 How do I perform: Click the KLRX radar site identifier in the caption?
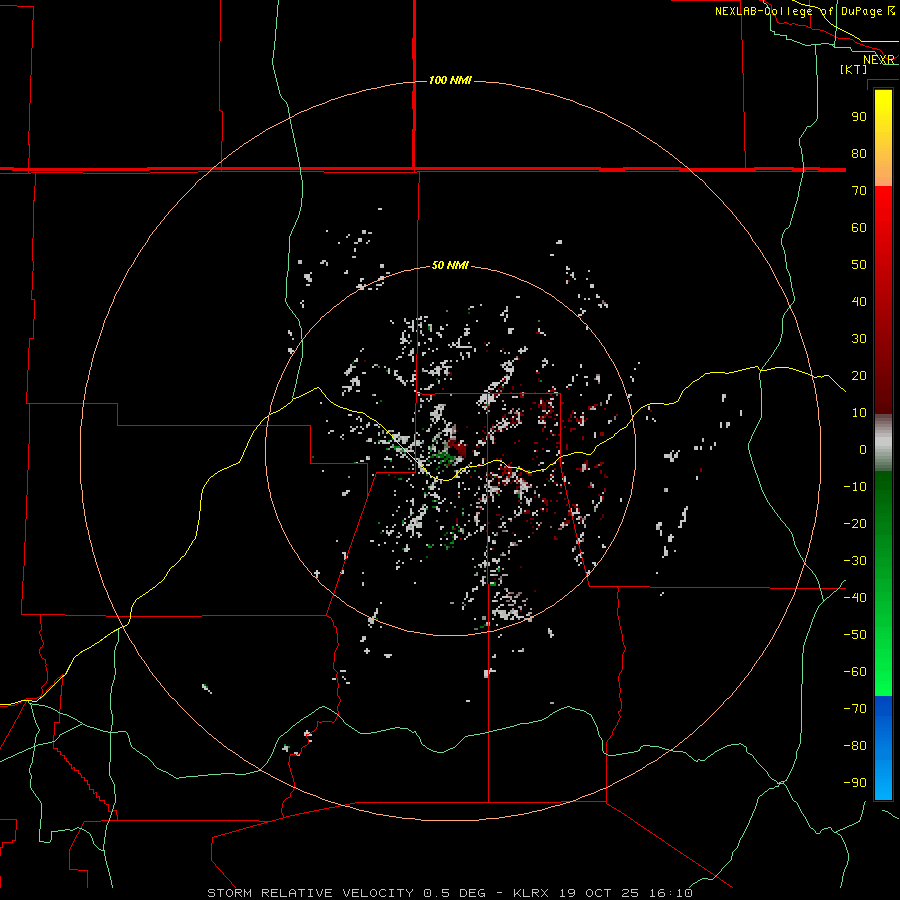531,893
